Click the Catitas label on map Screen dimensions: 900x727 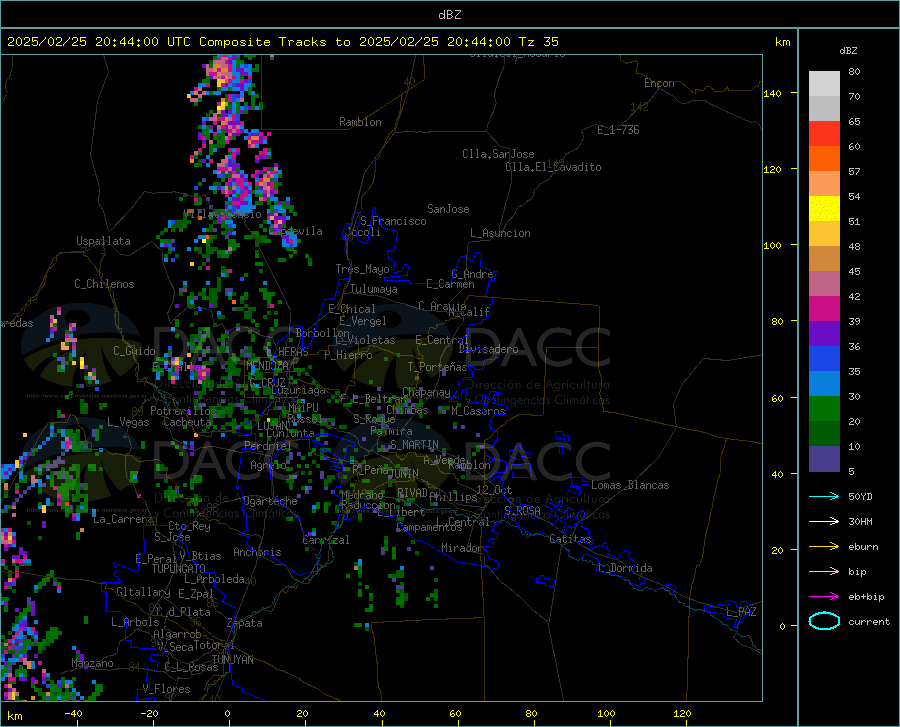[x=570, y=539]
